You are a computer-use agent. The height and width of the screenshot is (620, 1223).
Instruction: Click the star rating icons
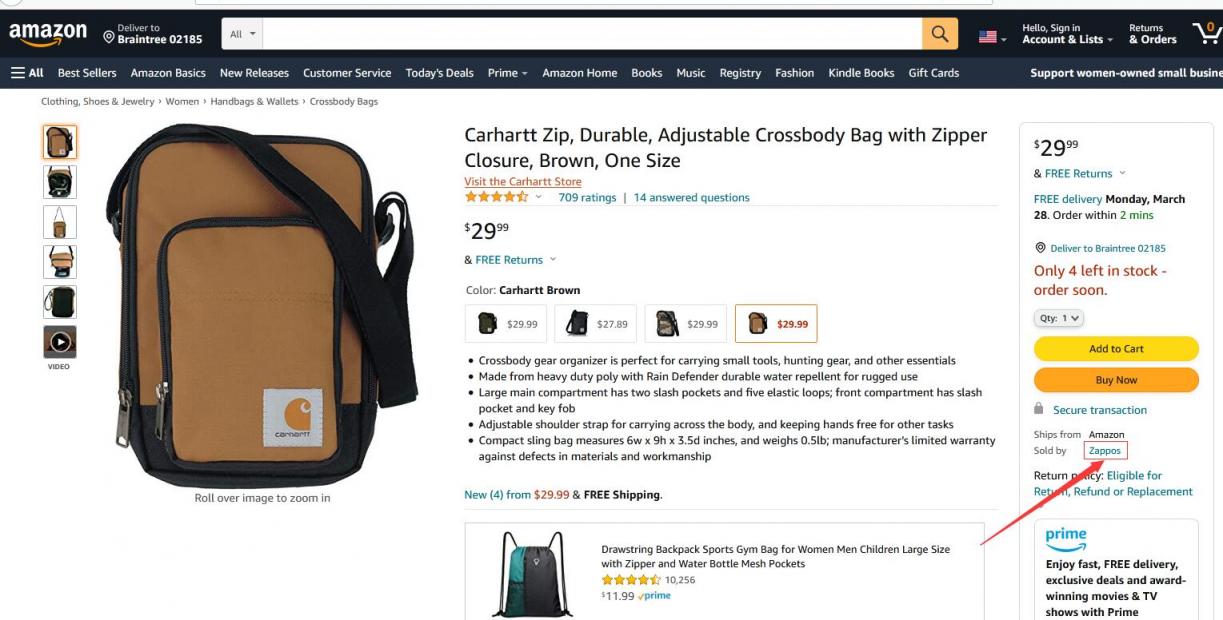tap(496, 197)
